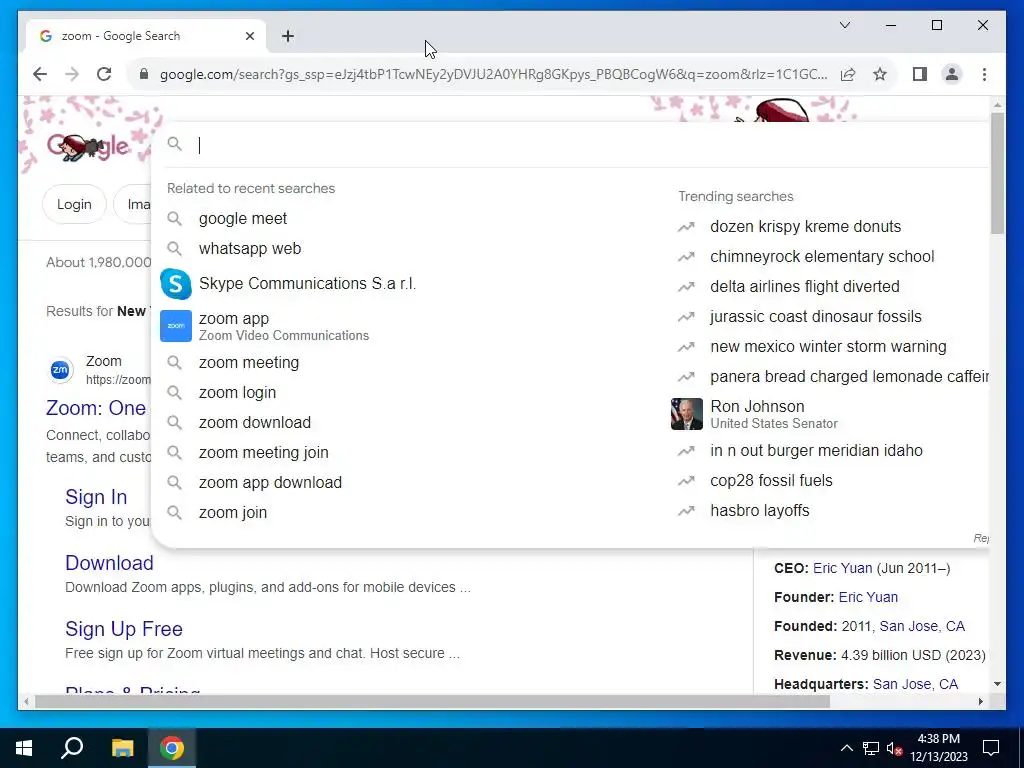Share this page using the share icon

pyautogui.click(x=848, y=74)
